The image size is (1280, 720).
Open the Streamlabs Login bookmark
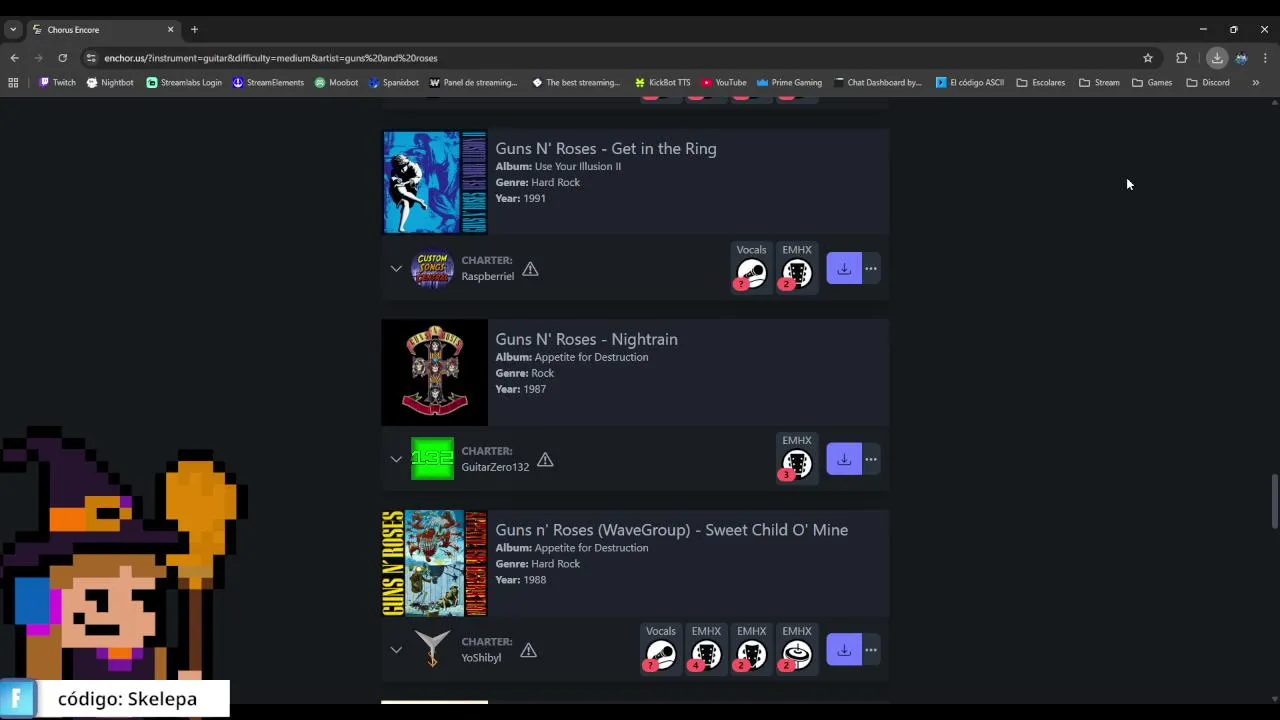[x=184, y=82]
